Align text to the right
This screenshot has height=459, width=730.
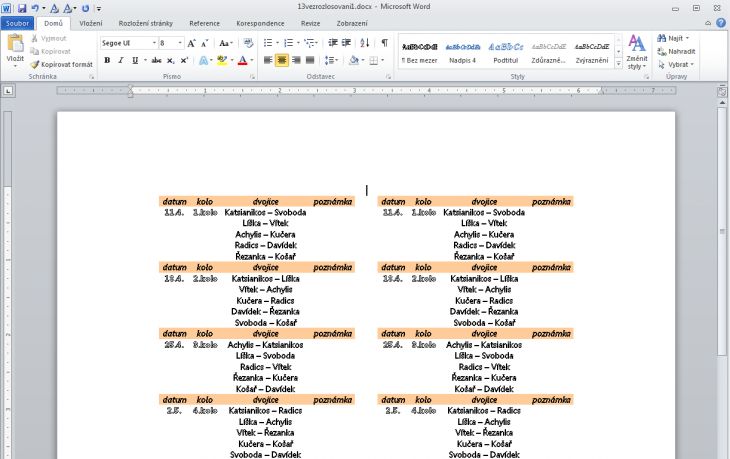click(x=296, y=60)
